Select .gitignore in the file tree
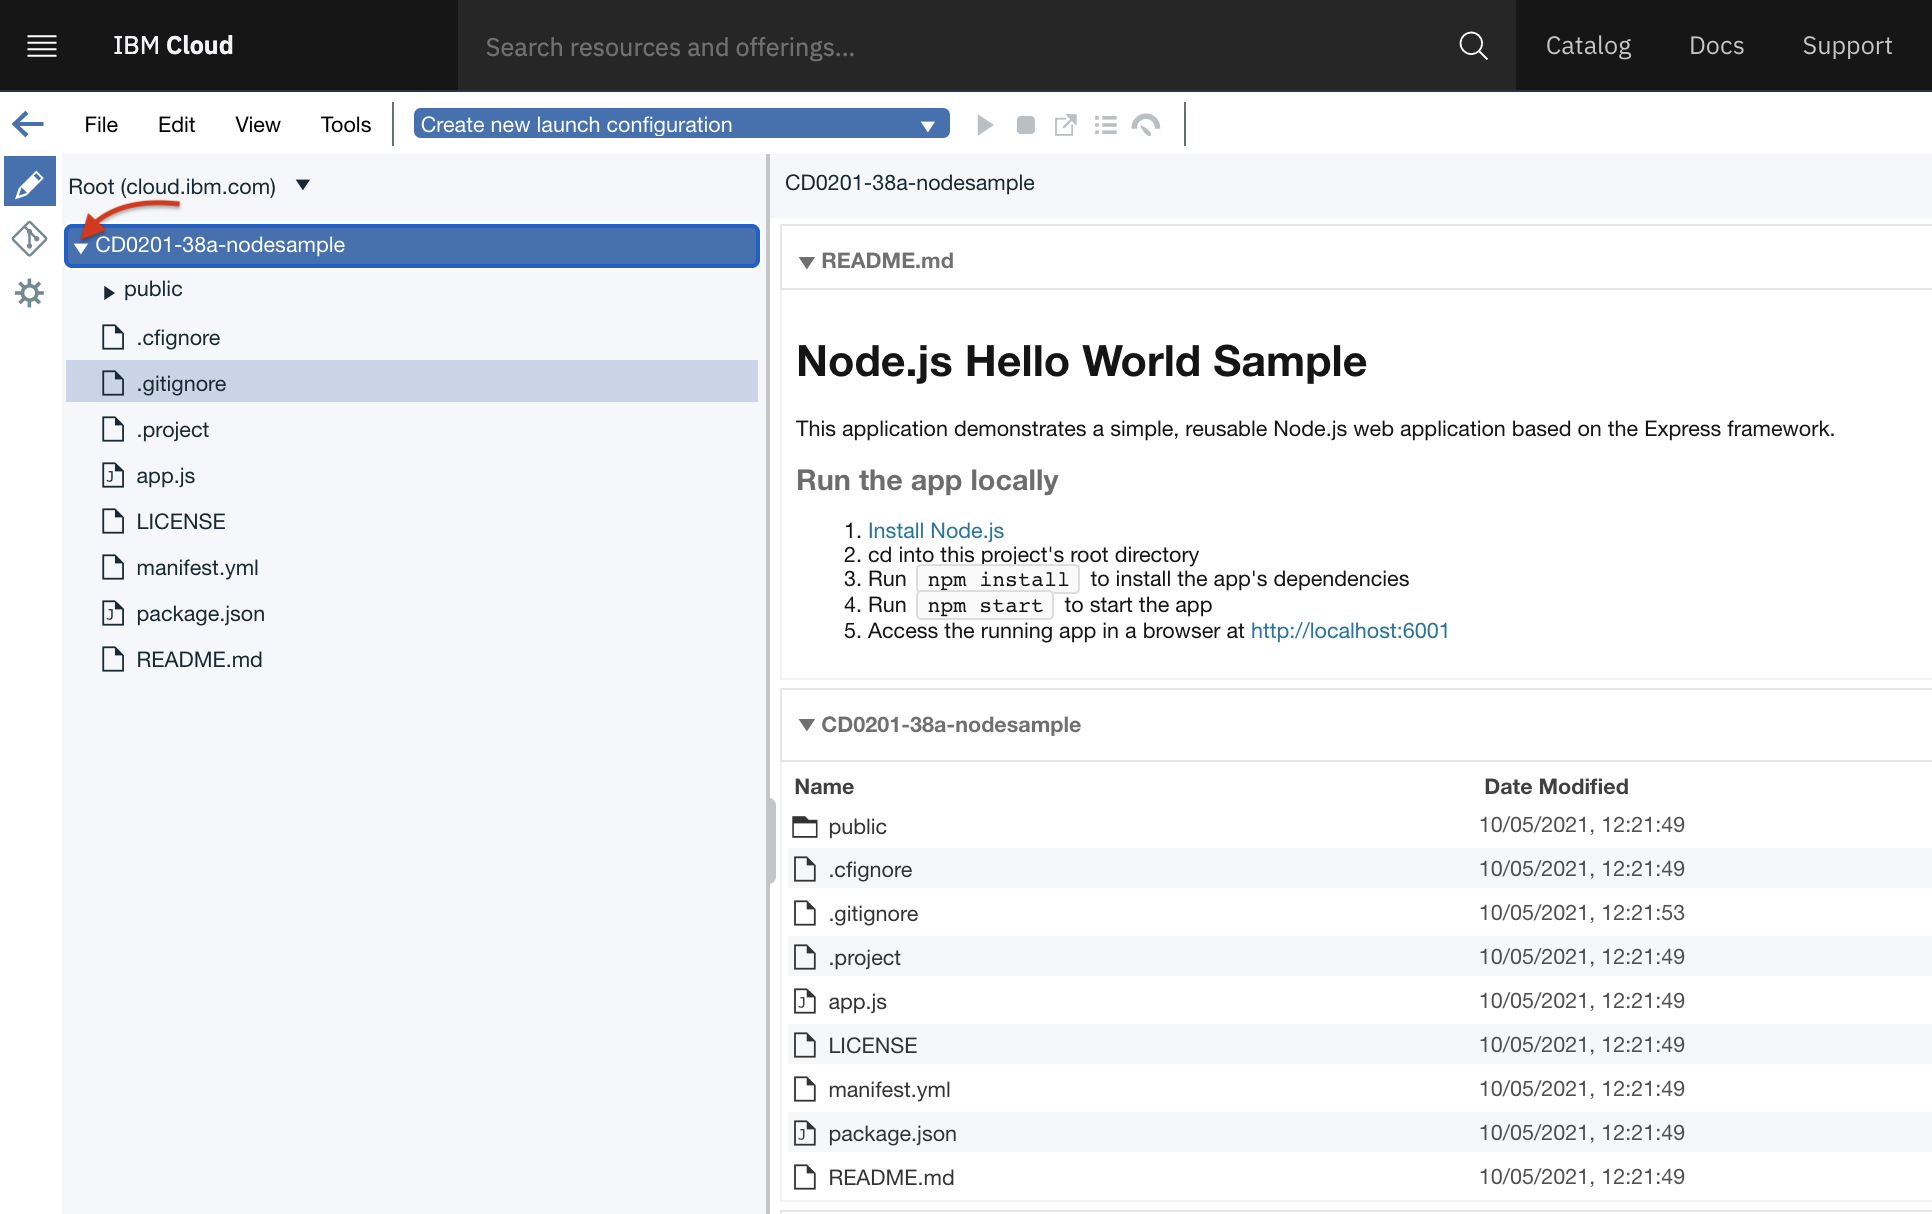Image resolution: width=1932 pixels, height=1214 pixels. 412,383
